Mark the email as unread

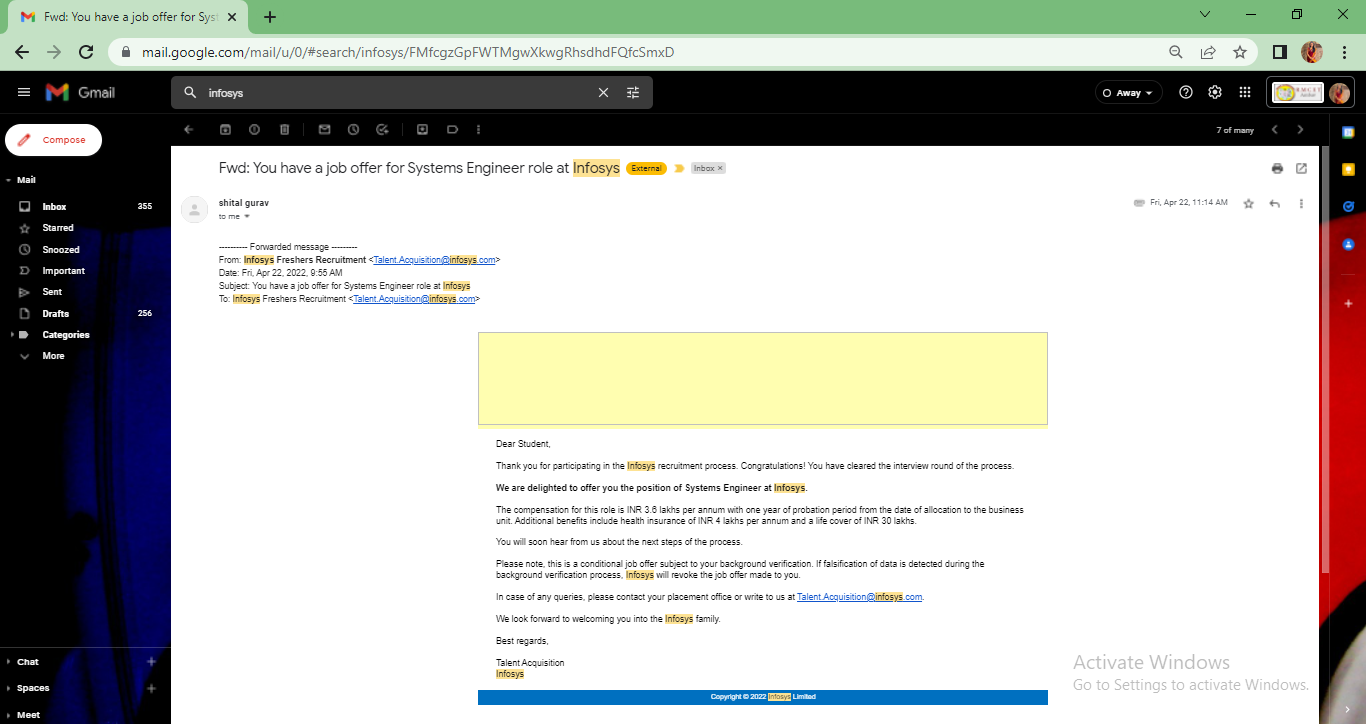(324, 129)
